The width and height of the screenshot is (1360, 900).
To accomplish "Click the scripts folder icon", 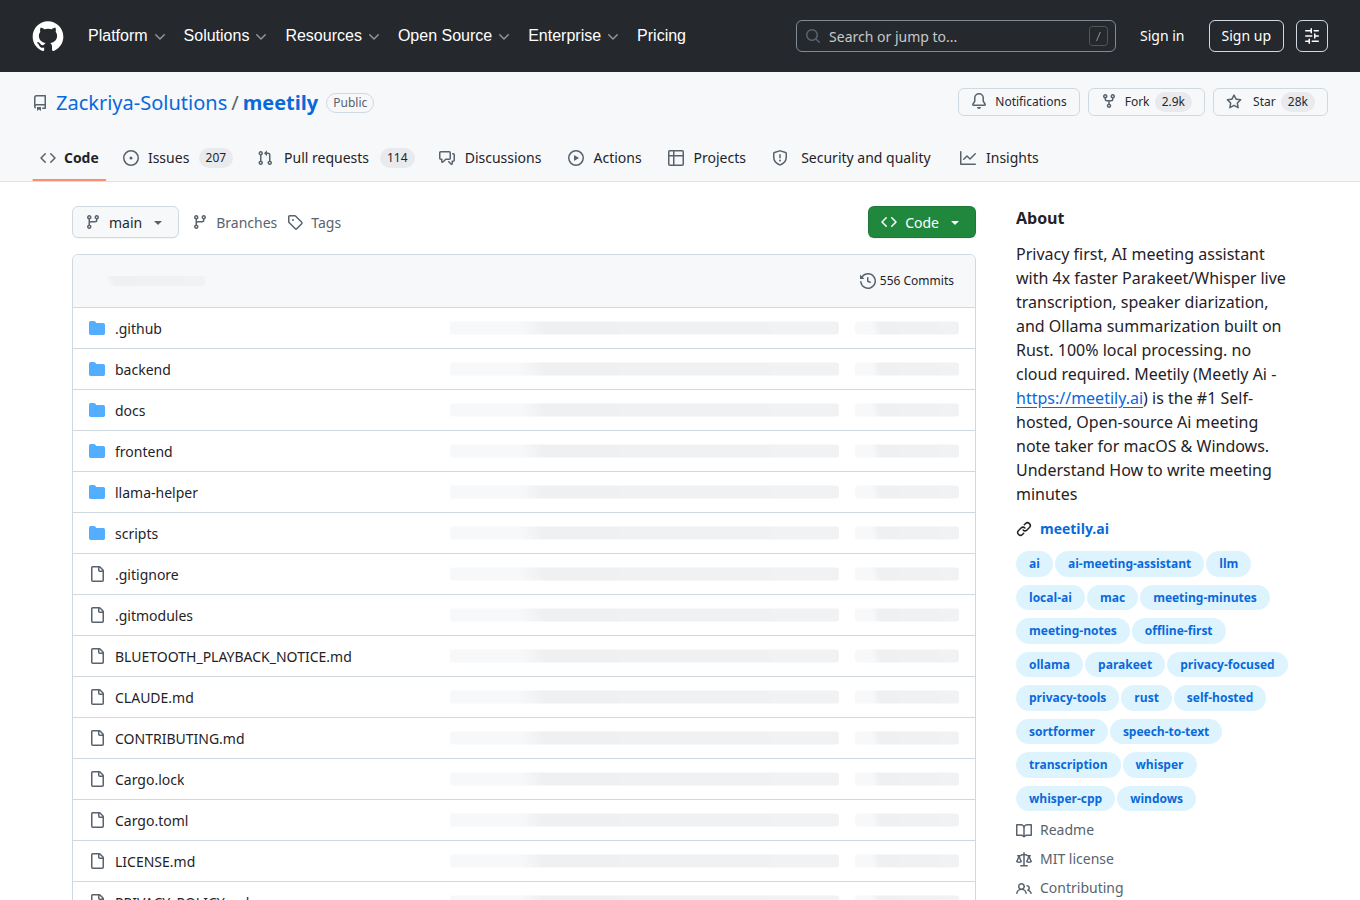I will coord(97,534).
